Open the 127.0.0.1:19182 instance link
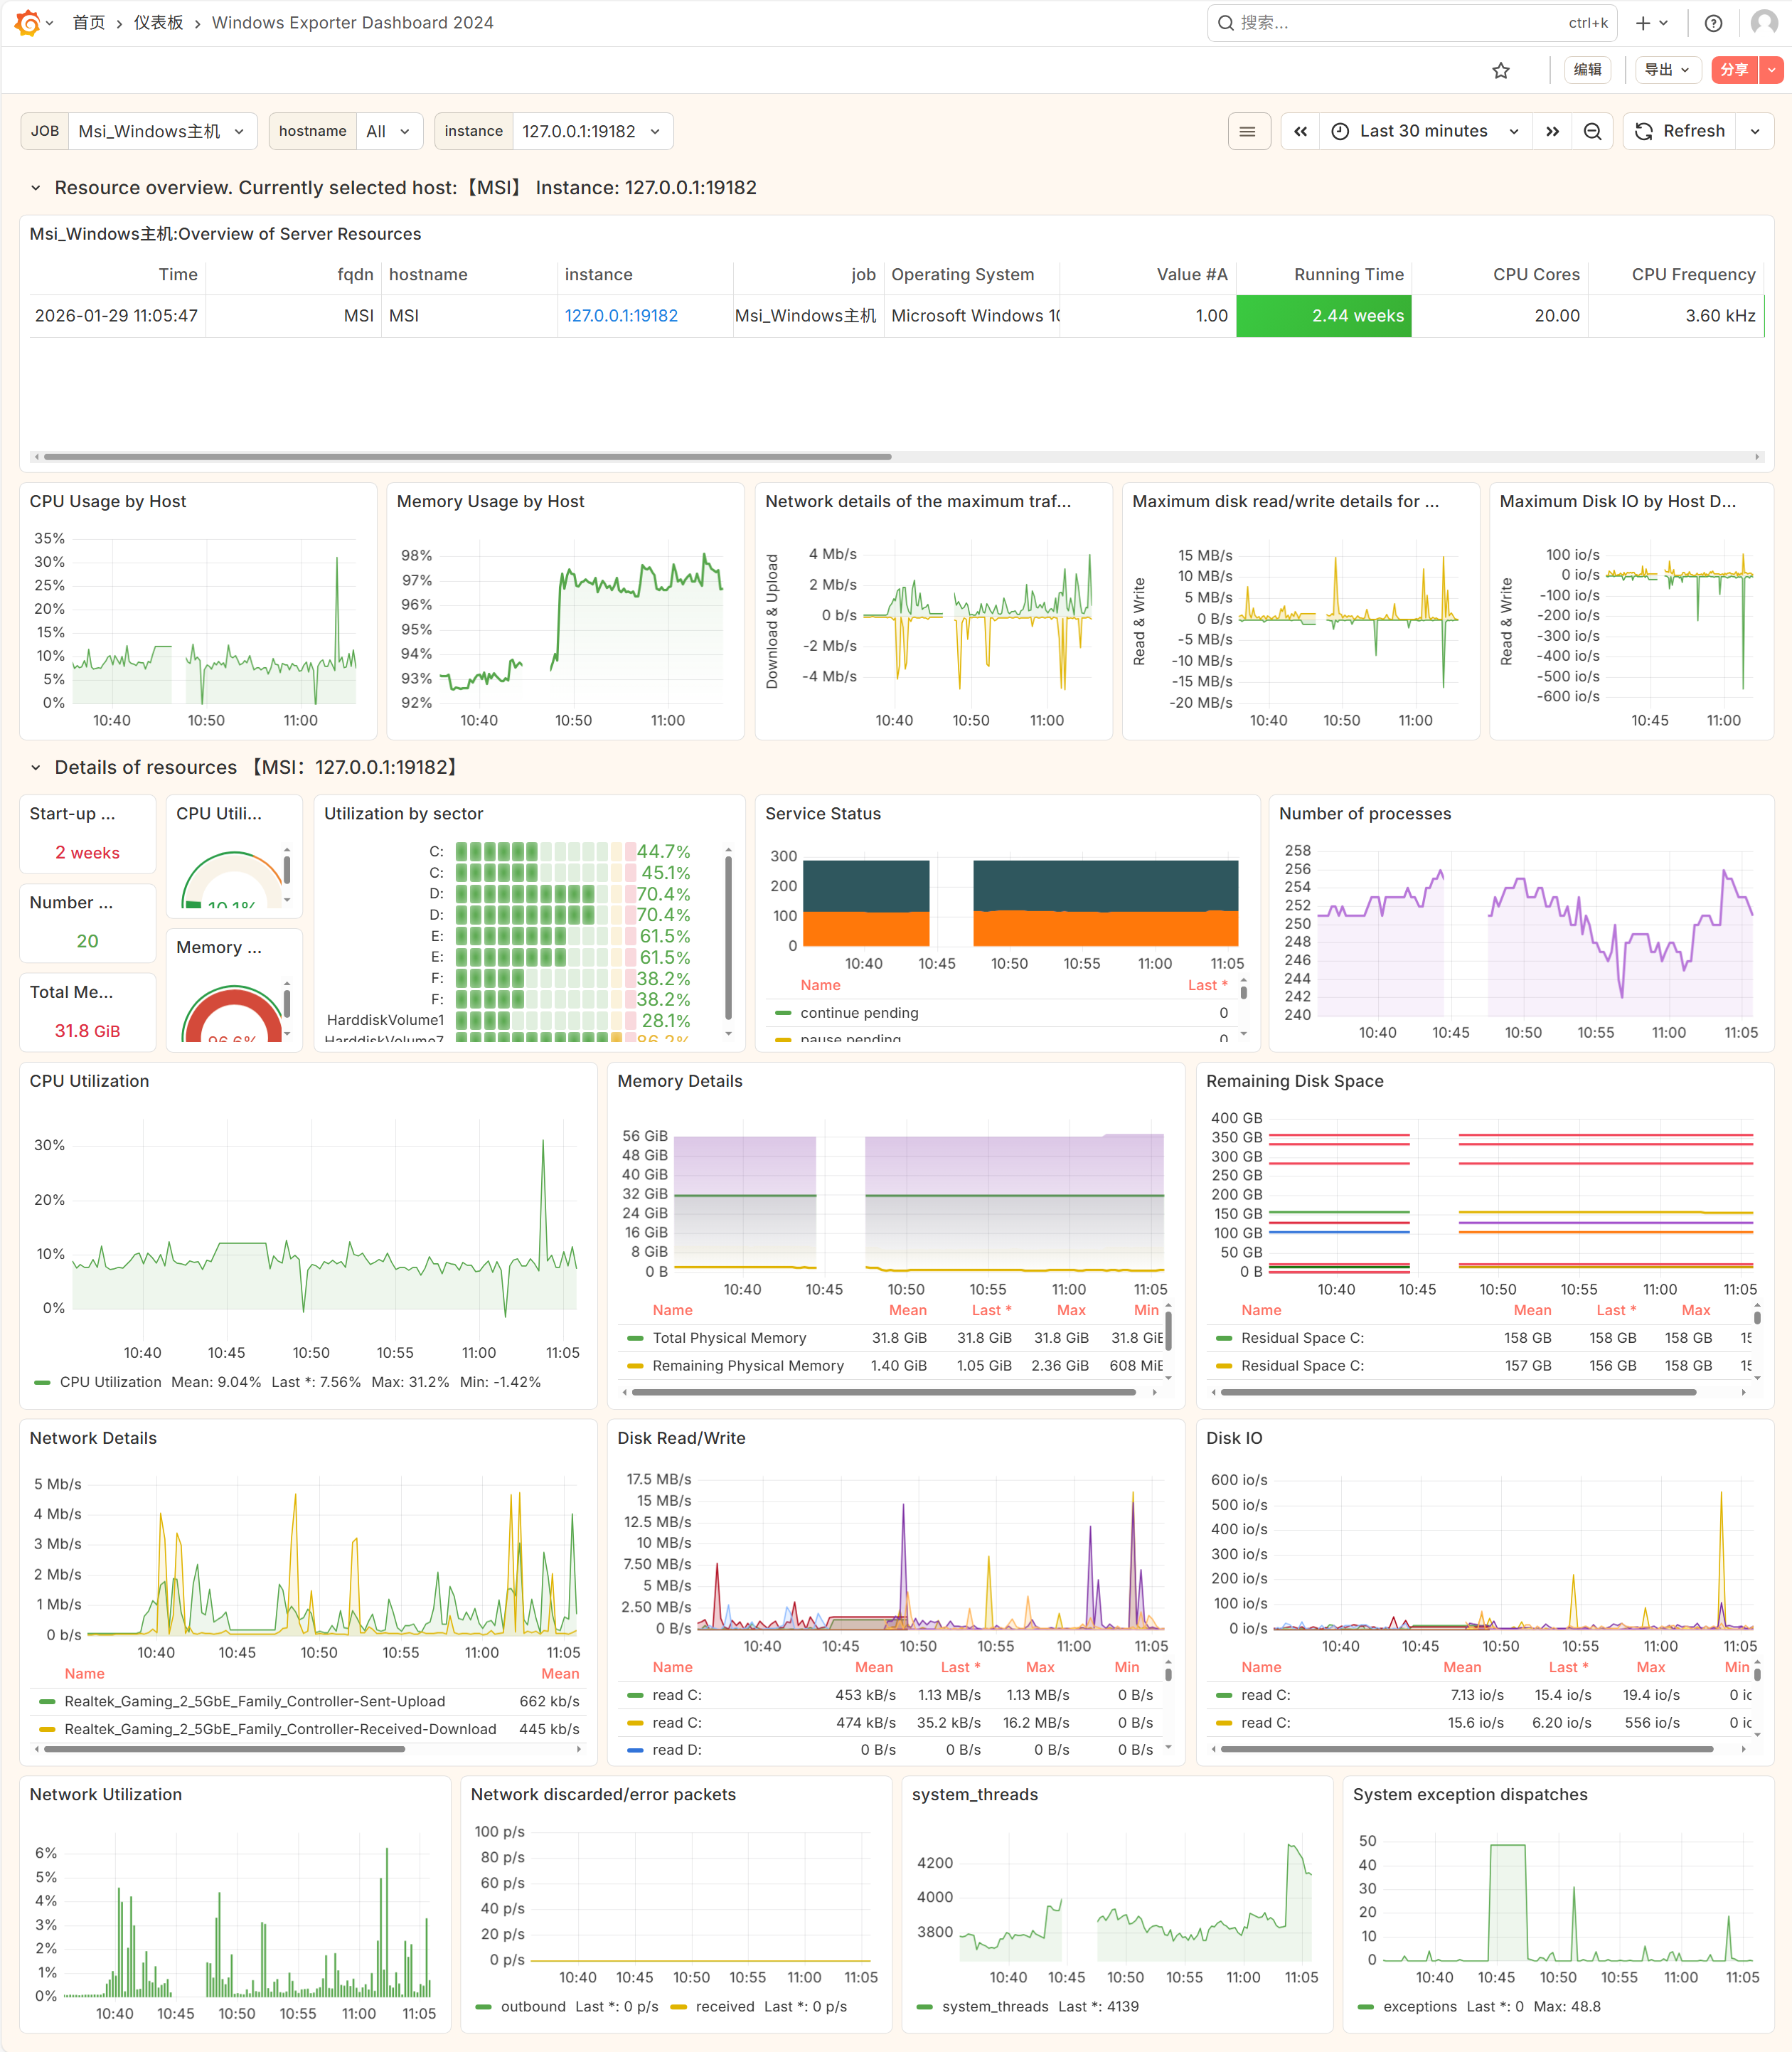Image resolution: width=1792 pixels, height=2052 pixels. tap(621, 316)
